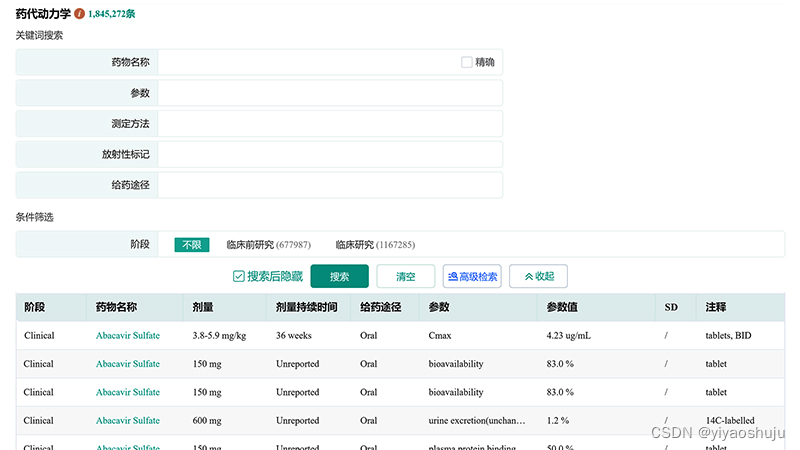Select the 1,845,272条 record count
This screenshot has height=450, width=800.
[x=111, y=14]
